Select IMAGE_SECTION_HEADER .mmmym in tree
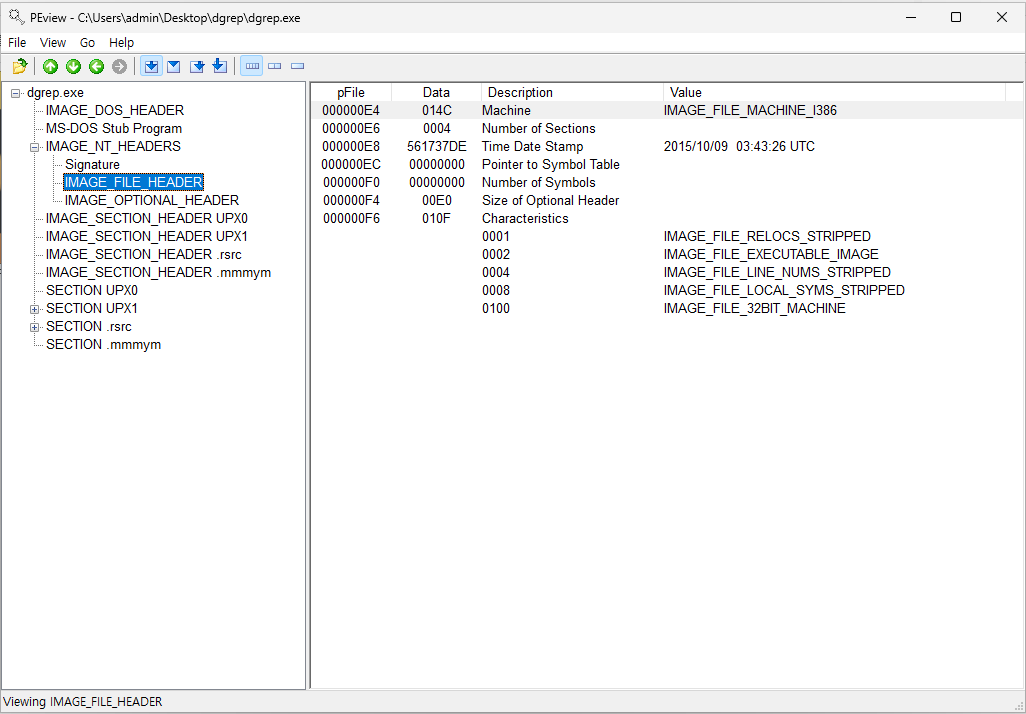 [x=158, y=272]
